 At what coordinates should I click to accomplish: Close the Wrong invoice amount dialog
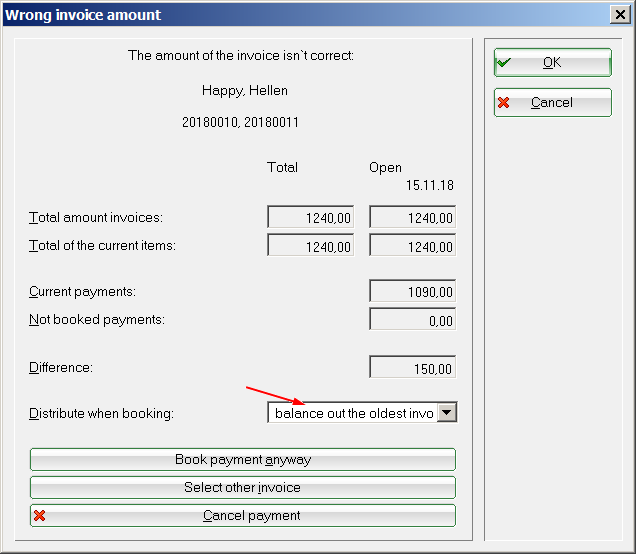[x=619, y=15]
